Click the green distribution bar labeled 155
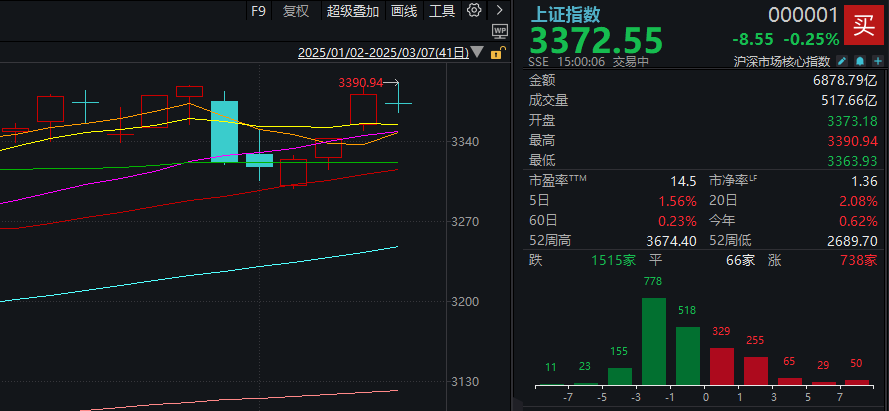This screenshot has width=889, height=411. (x=620, y=376)
